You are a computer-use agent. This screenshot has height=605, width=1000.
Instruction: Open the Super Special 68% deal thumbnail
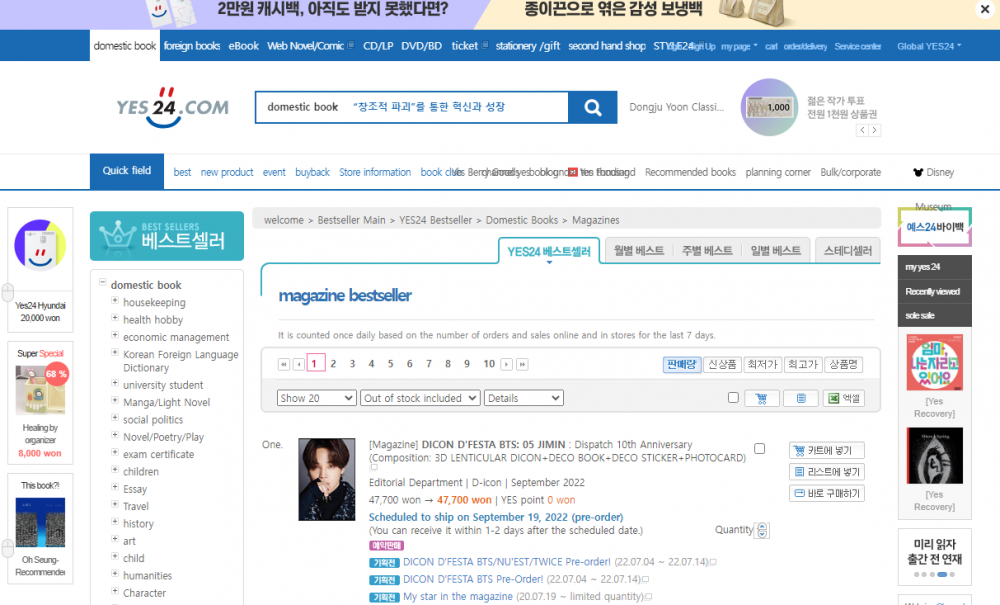(40, 390)
